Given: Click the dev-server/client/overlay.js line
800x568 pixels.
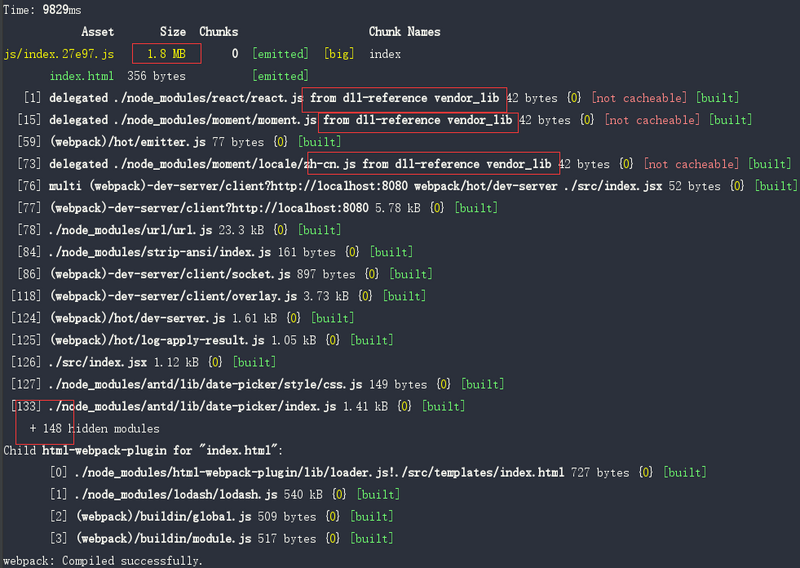Looking at the screenshot, I should coord(218,296).
